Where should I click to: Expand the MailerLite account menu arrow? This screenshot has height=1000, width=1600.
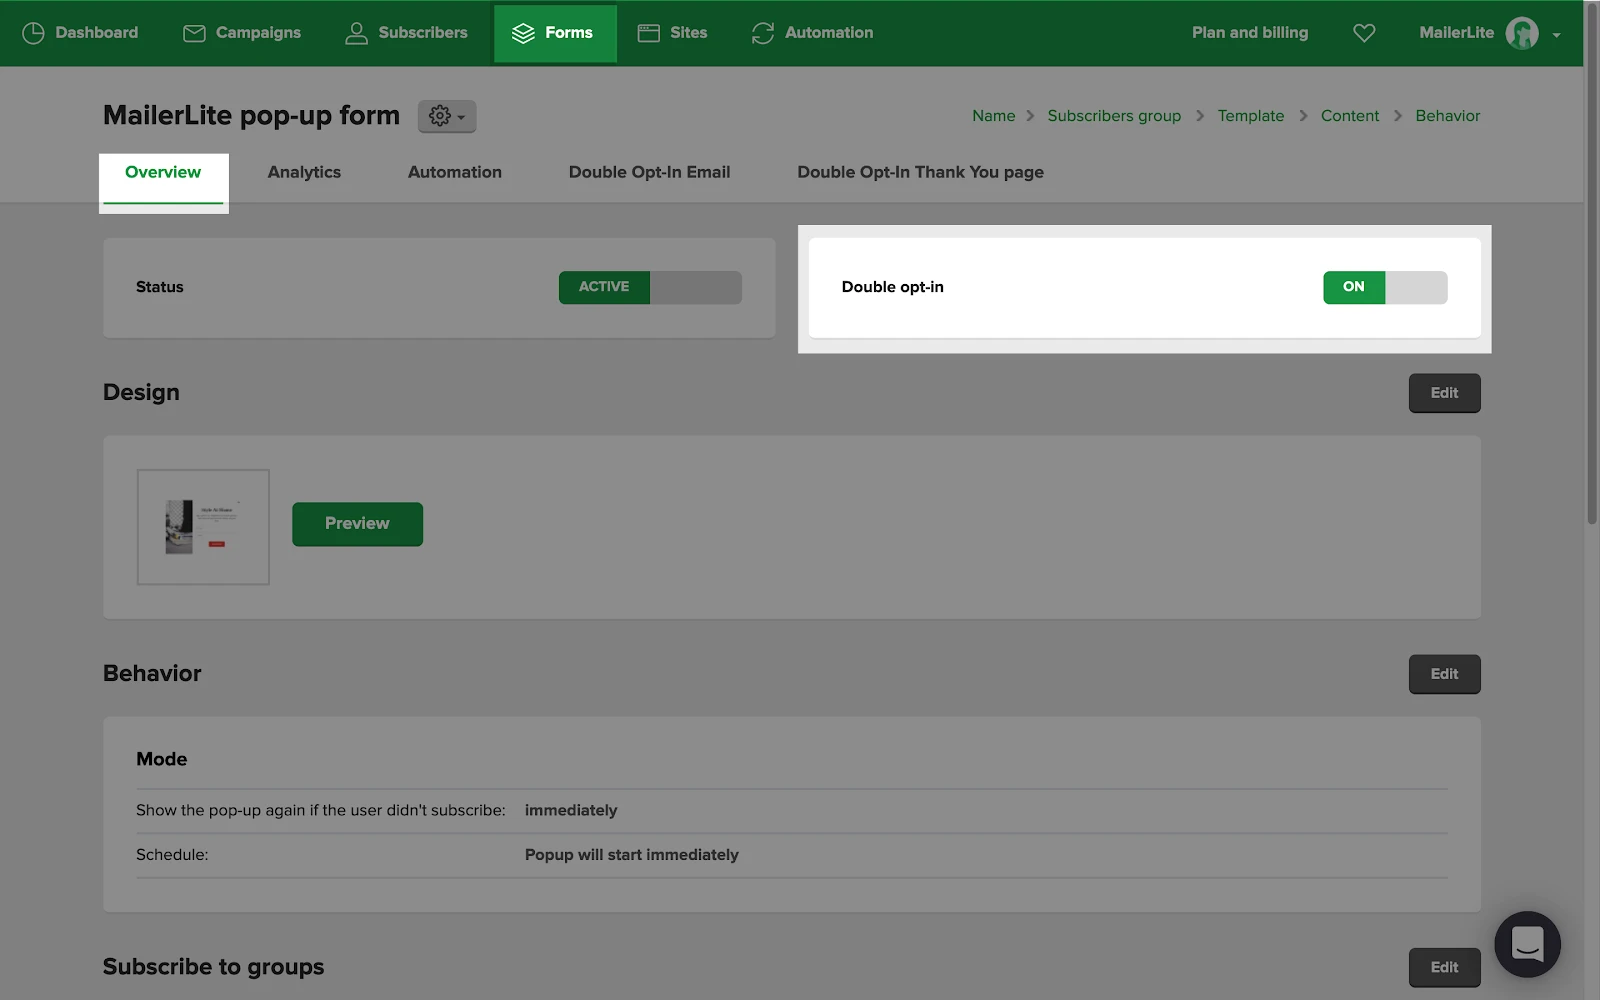click(1556, 35)
